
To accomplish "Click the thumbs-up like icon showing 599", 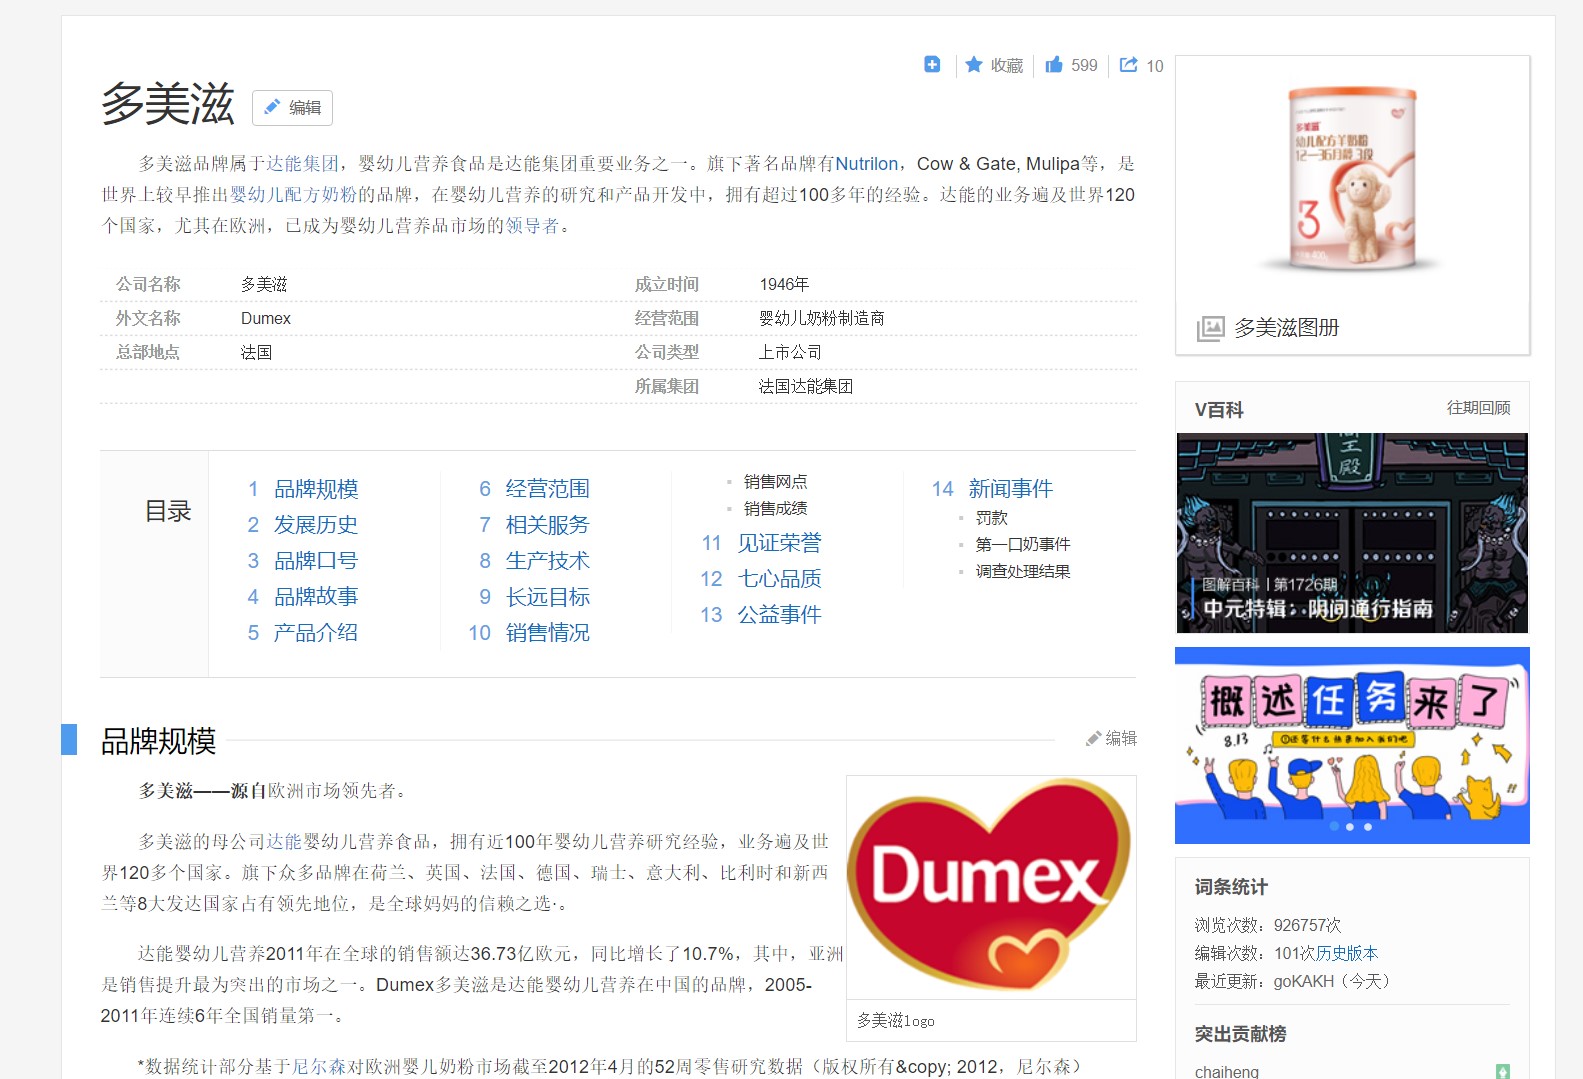I will 1054,65.
